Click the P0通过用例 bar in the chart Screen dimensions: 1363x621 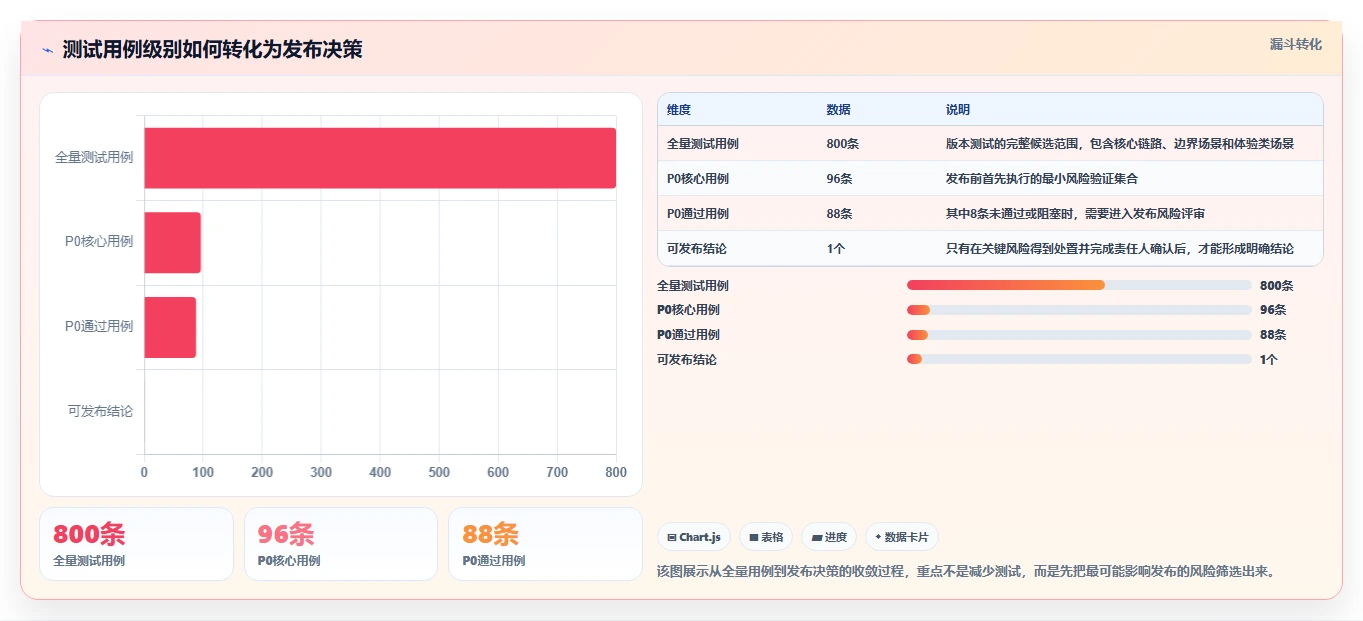(170, 327)
